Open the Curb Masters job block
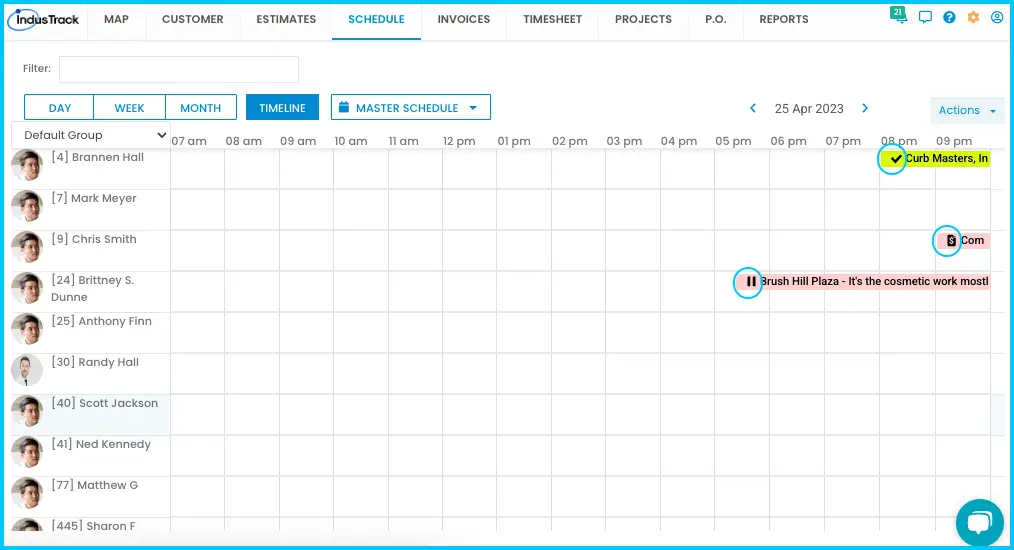The height and width of the screenshot is (550, 1014). tap(935, 159)
